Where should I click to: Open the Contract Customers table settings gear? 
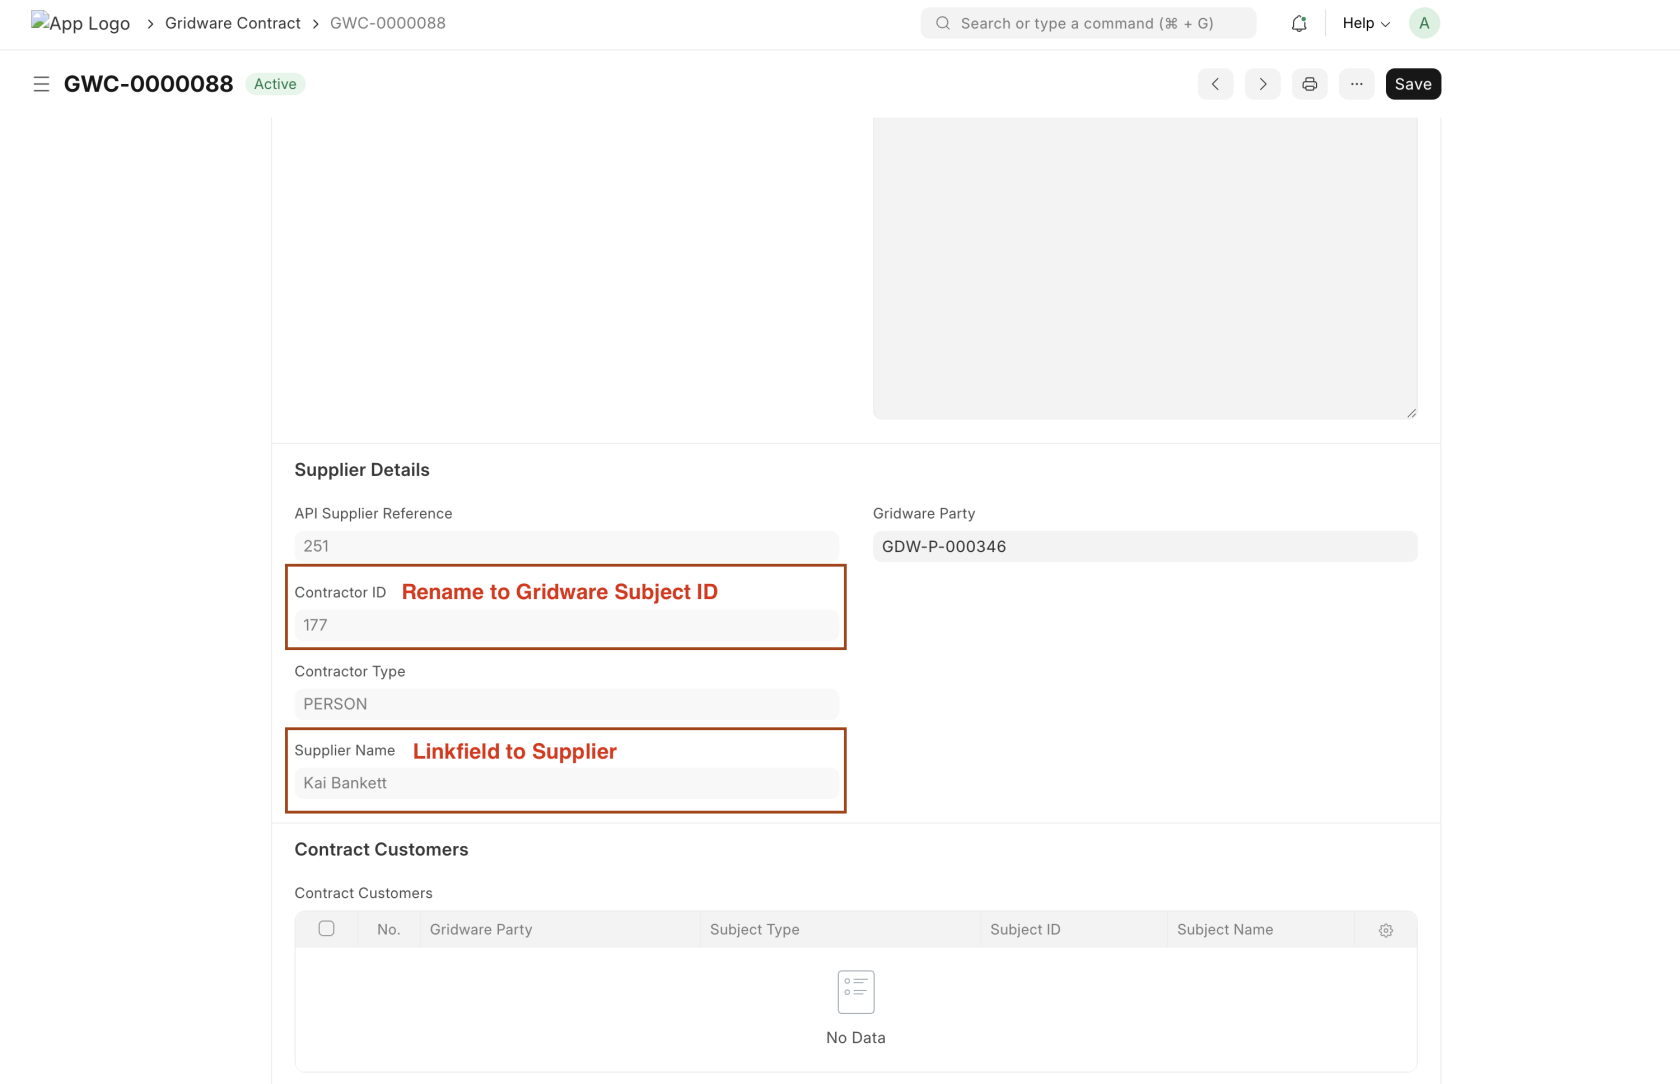[x=1386, y=930]
